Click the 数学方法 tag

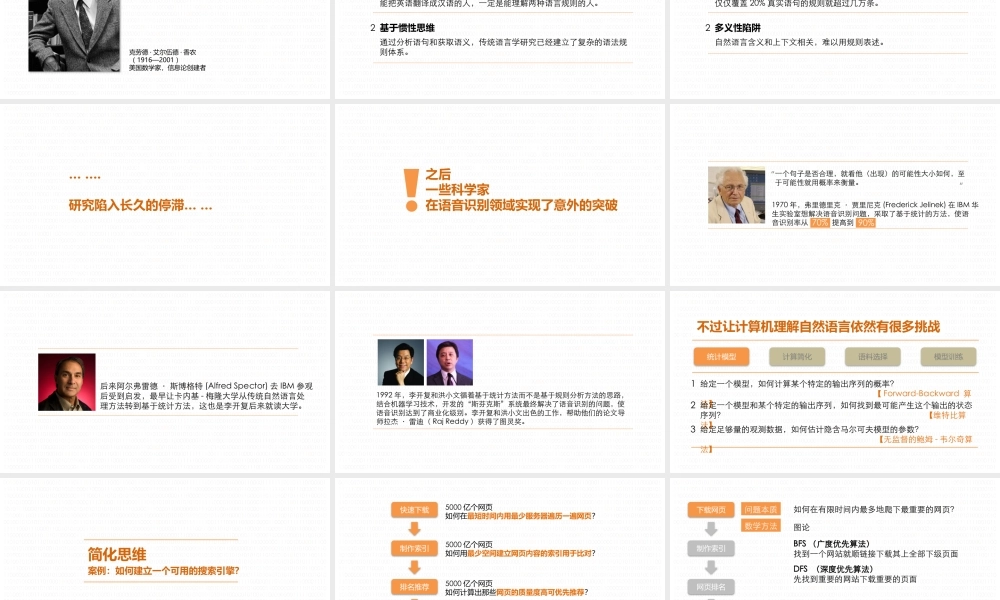click(762, 524)
